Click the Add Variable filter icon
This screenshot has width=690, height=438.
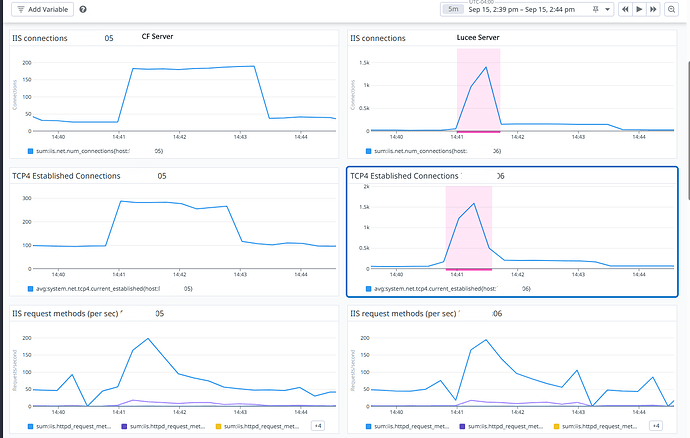point(21,9)
